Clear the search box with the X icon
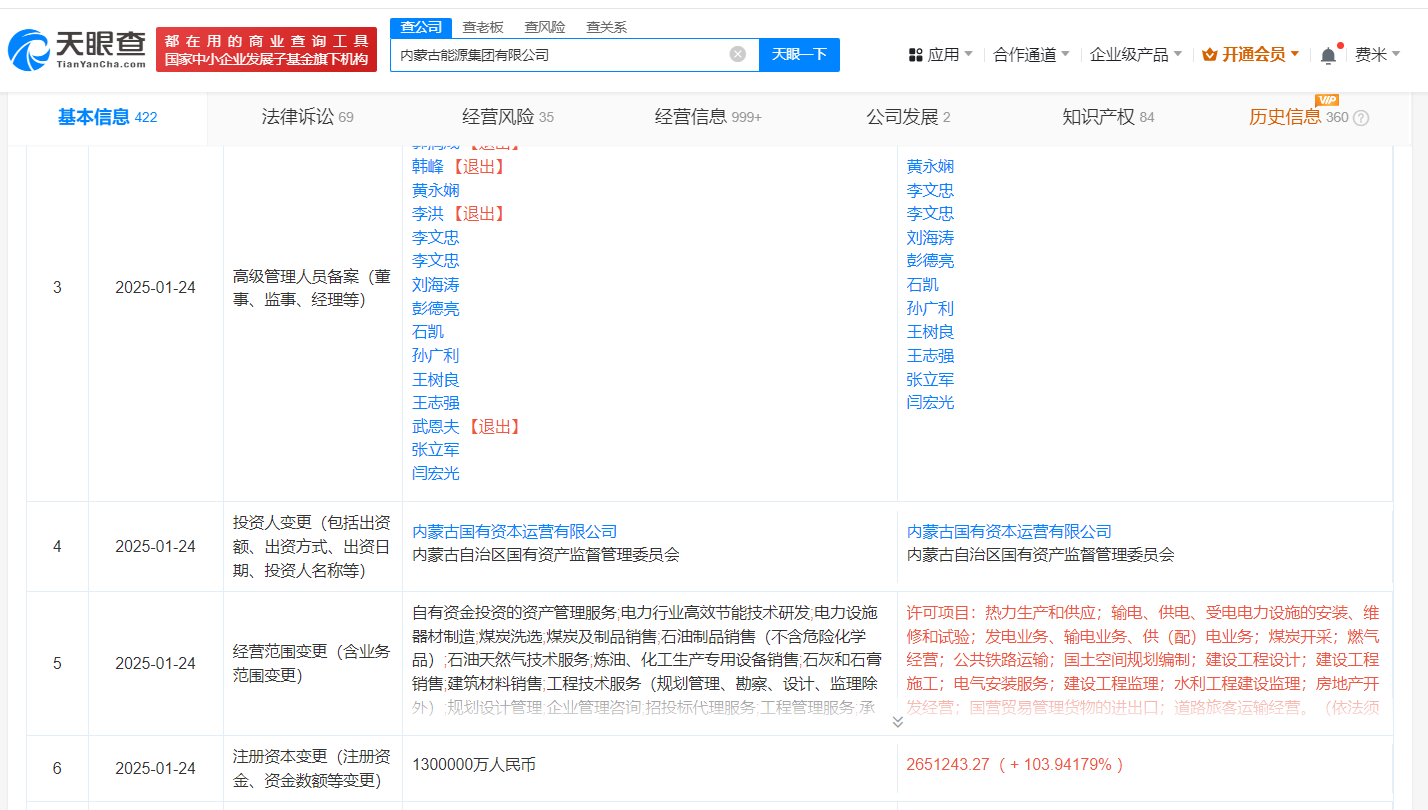 [x=738, y=54]
